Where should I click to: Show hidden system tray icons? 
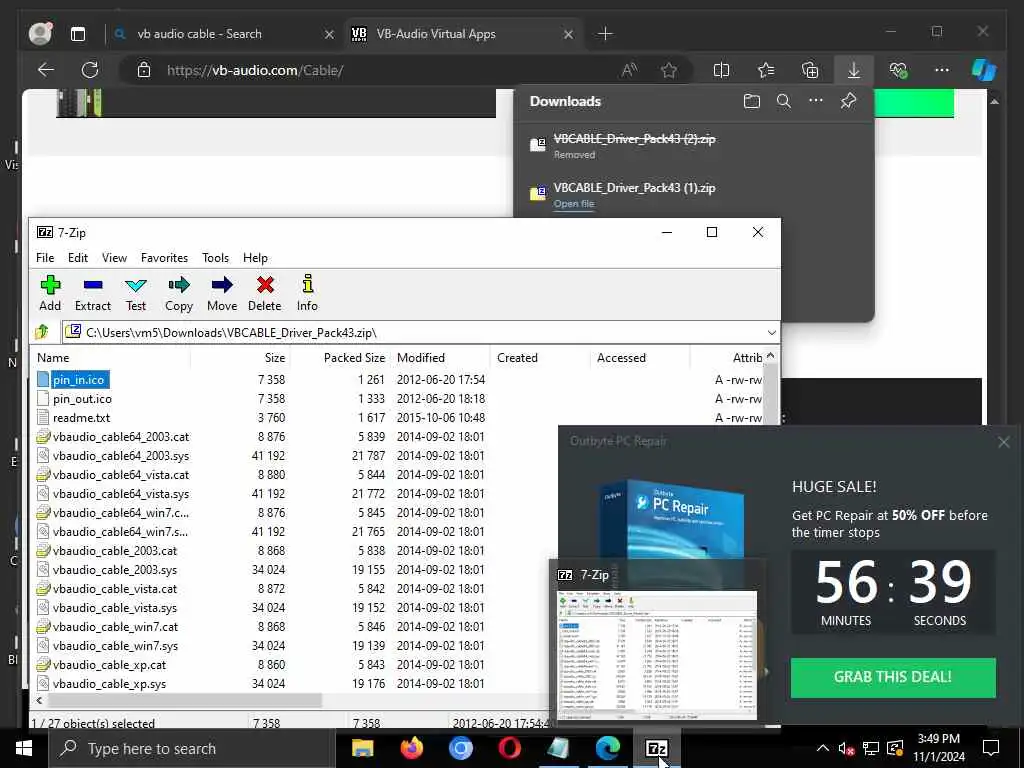point(823,748)
